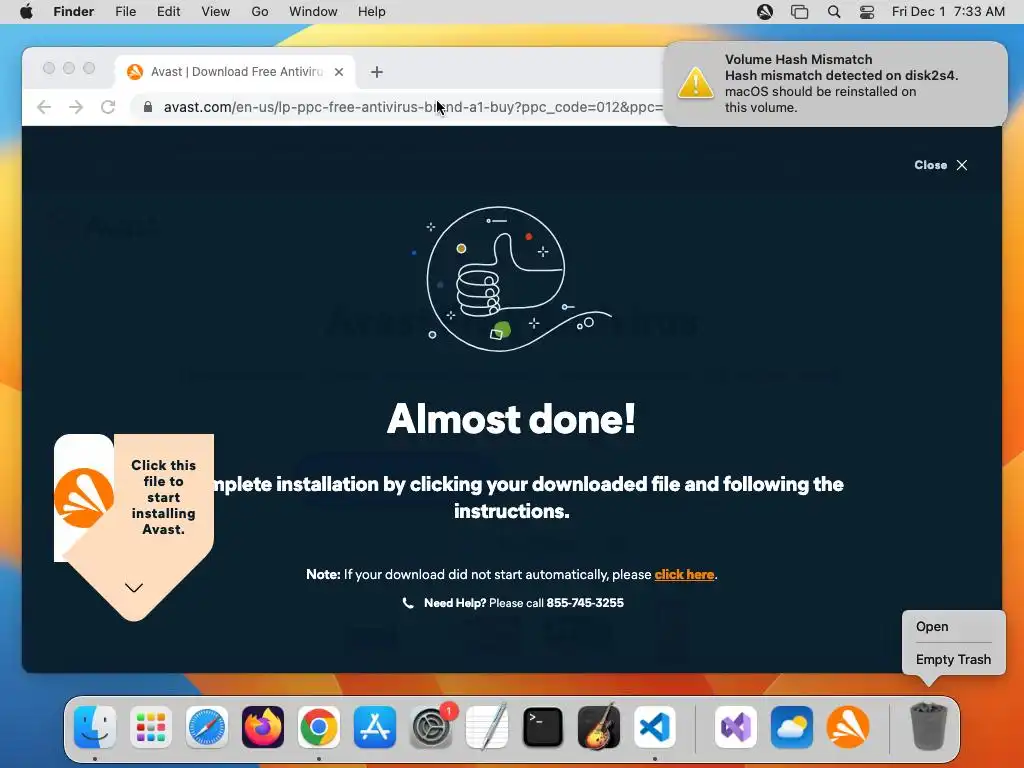Launch GarageBand from the Dock
Viewport: 1024px width, 768px height.
(x=599, y=727)
